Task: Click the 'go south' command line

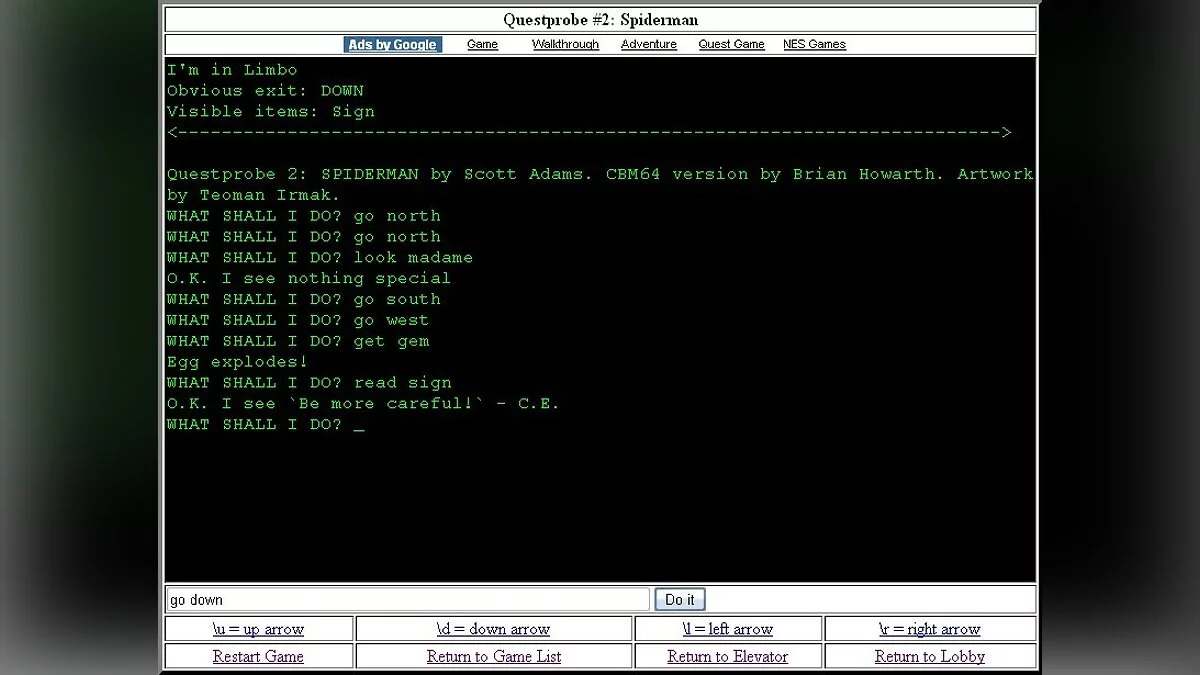Action: [x=304, y=299]
